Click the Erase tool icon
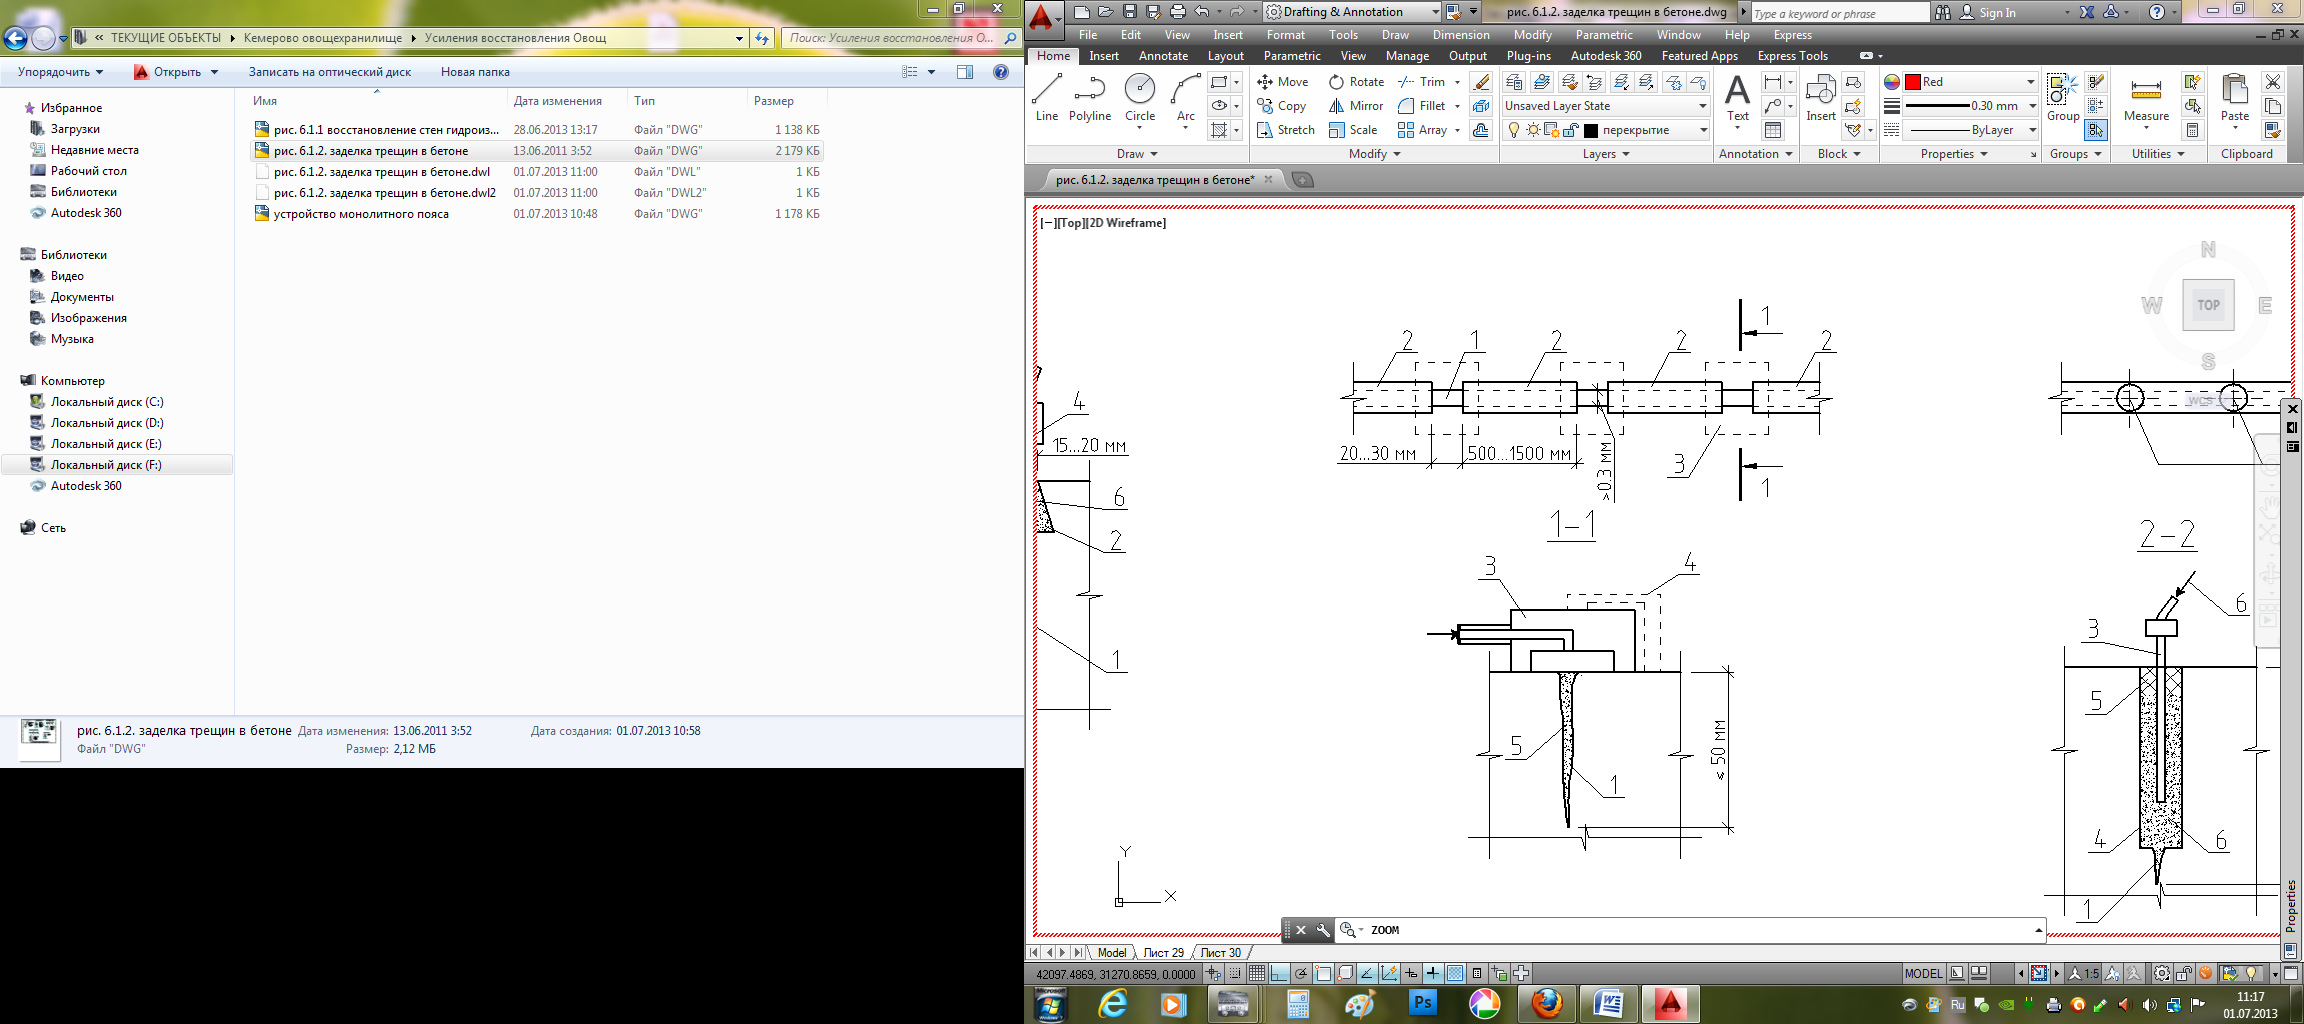Image resolution: width=2304 pixels, height=1024 pixels. click(1481, 82)
